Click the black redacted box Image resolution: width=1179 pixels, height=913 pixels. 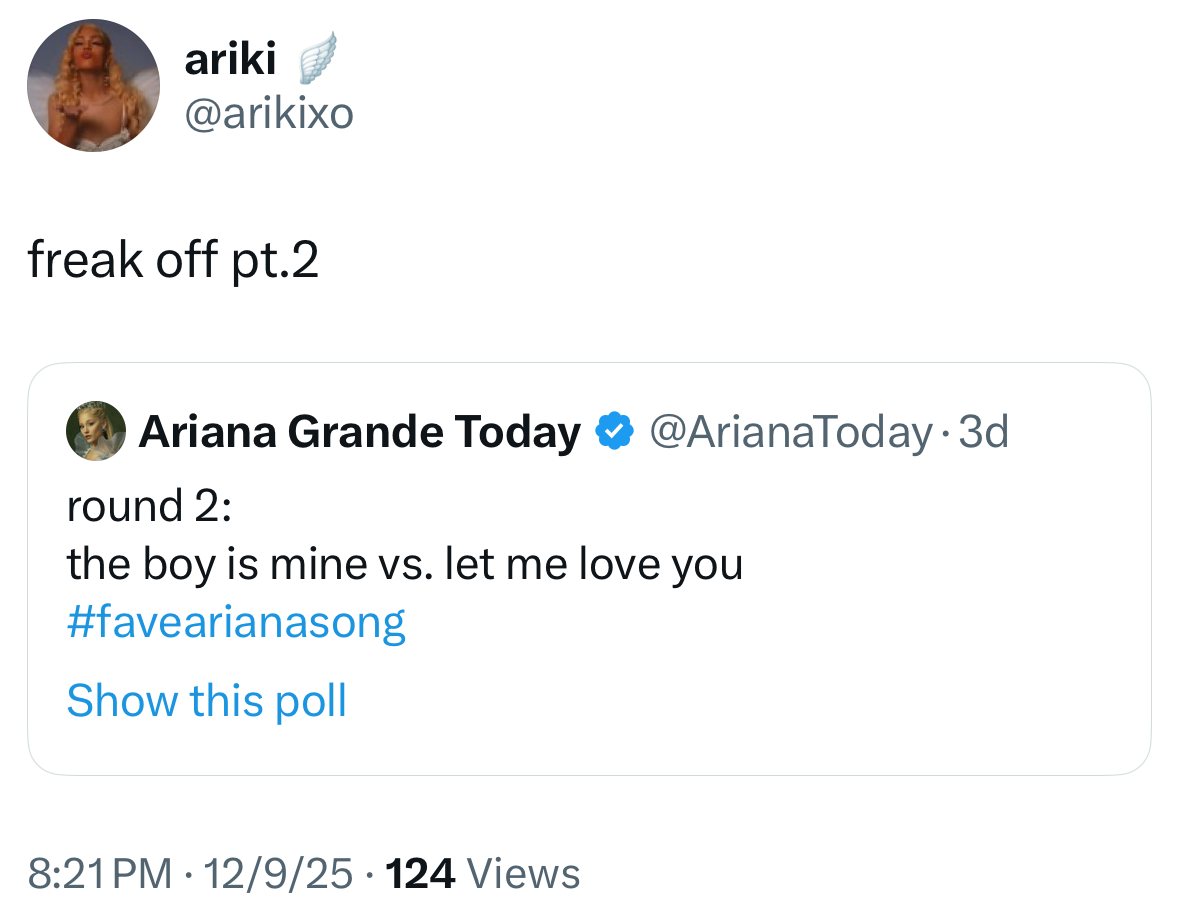[1031, 58]
